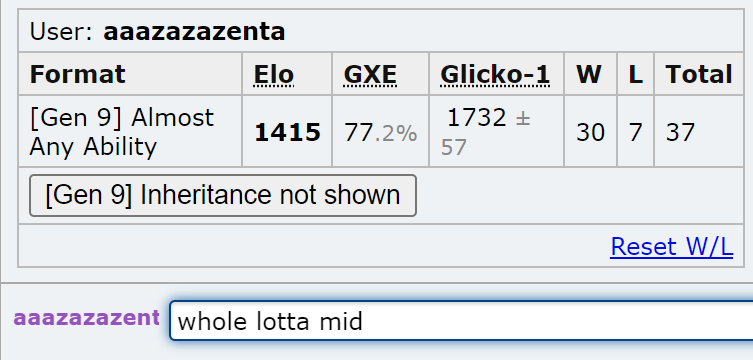Select the GXE value 77.2%

click(x=380, y=133)
